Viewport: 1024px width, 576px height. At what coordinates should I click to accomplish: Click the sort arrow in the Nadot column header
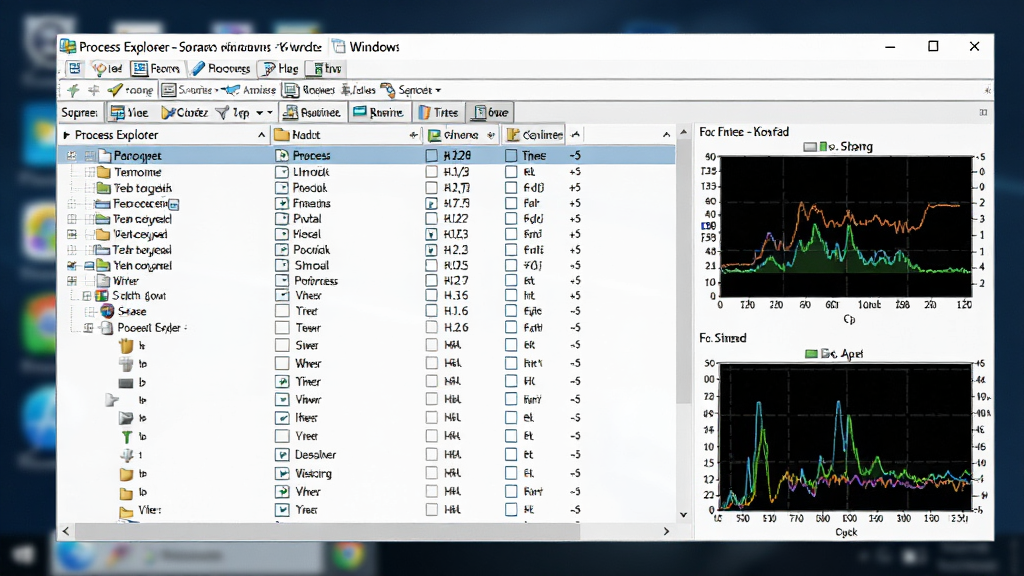pyautogui.click(x=413, y=135)
